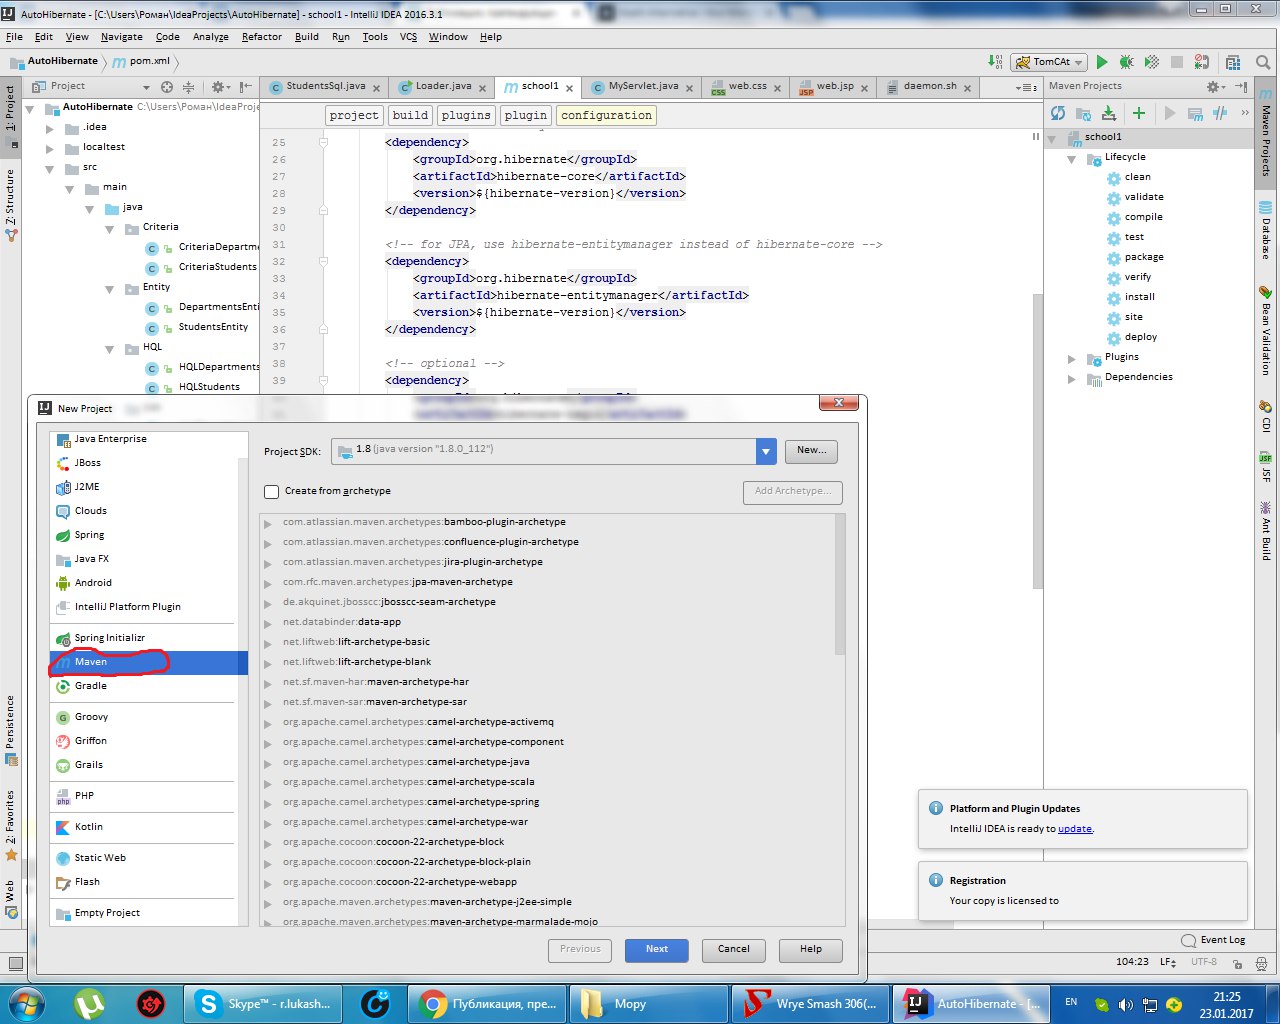
Task: Click the update link in the notification
Action: (x=1075, y=829)
